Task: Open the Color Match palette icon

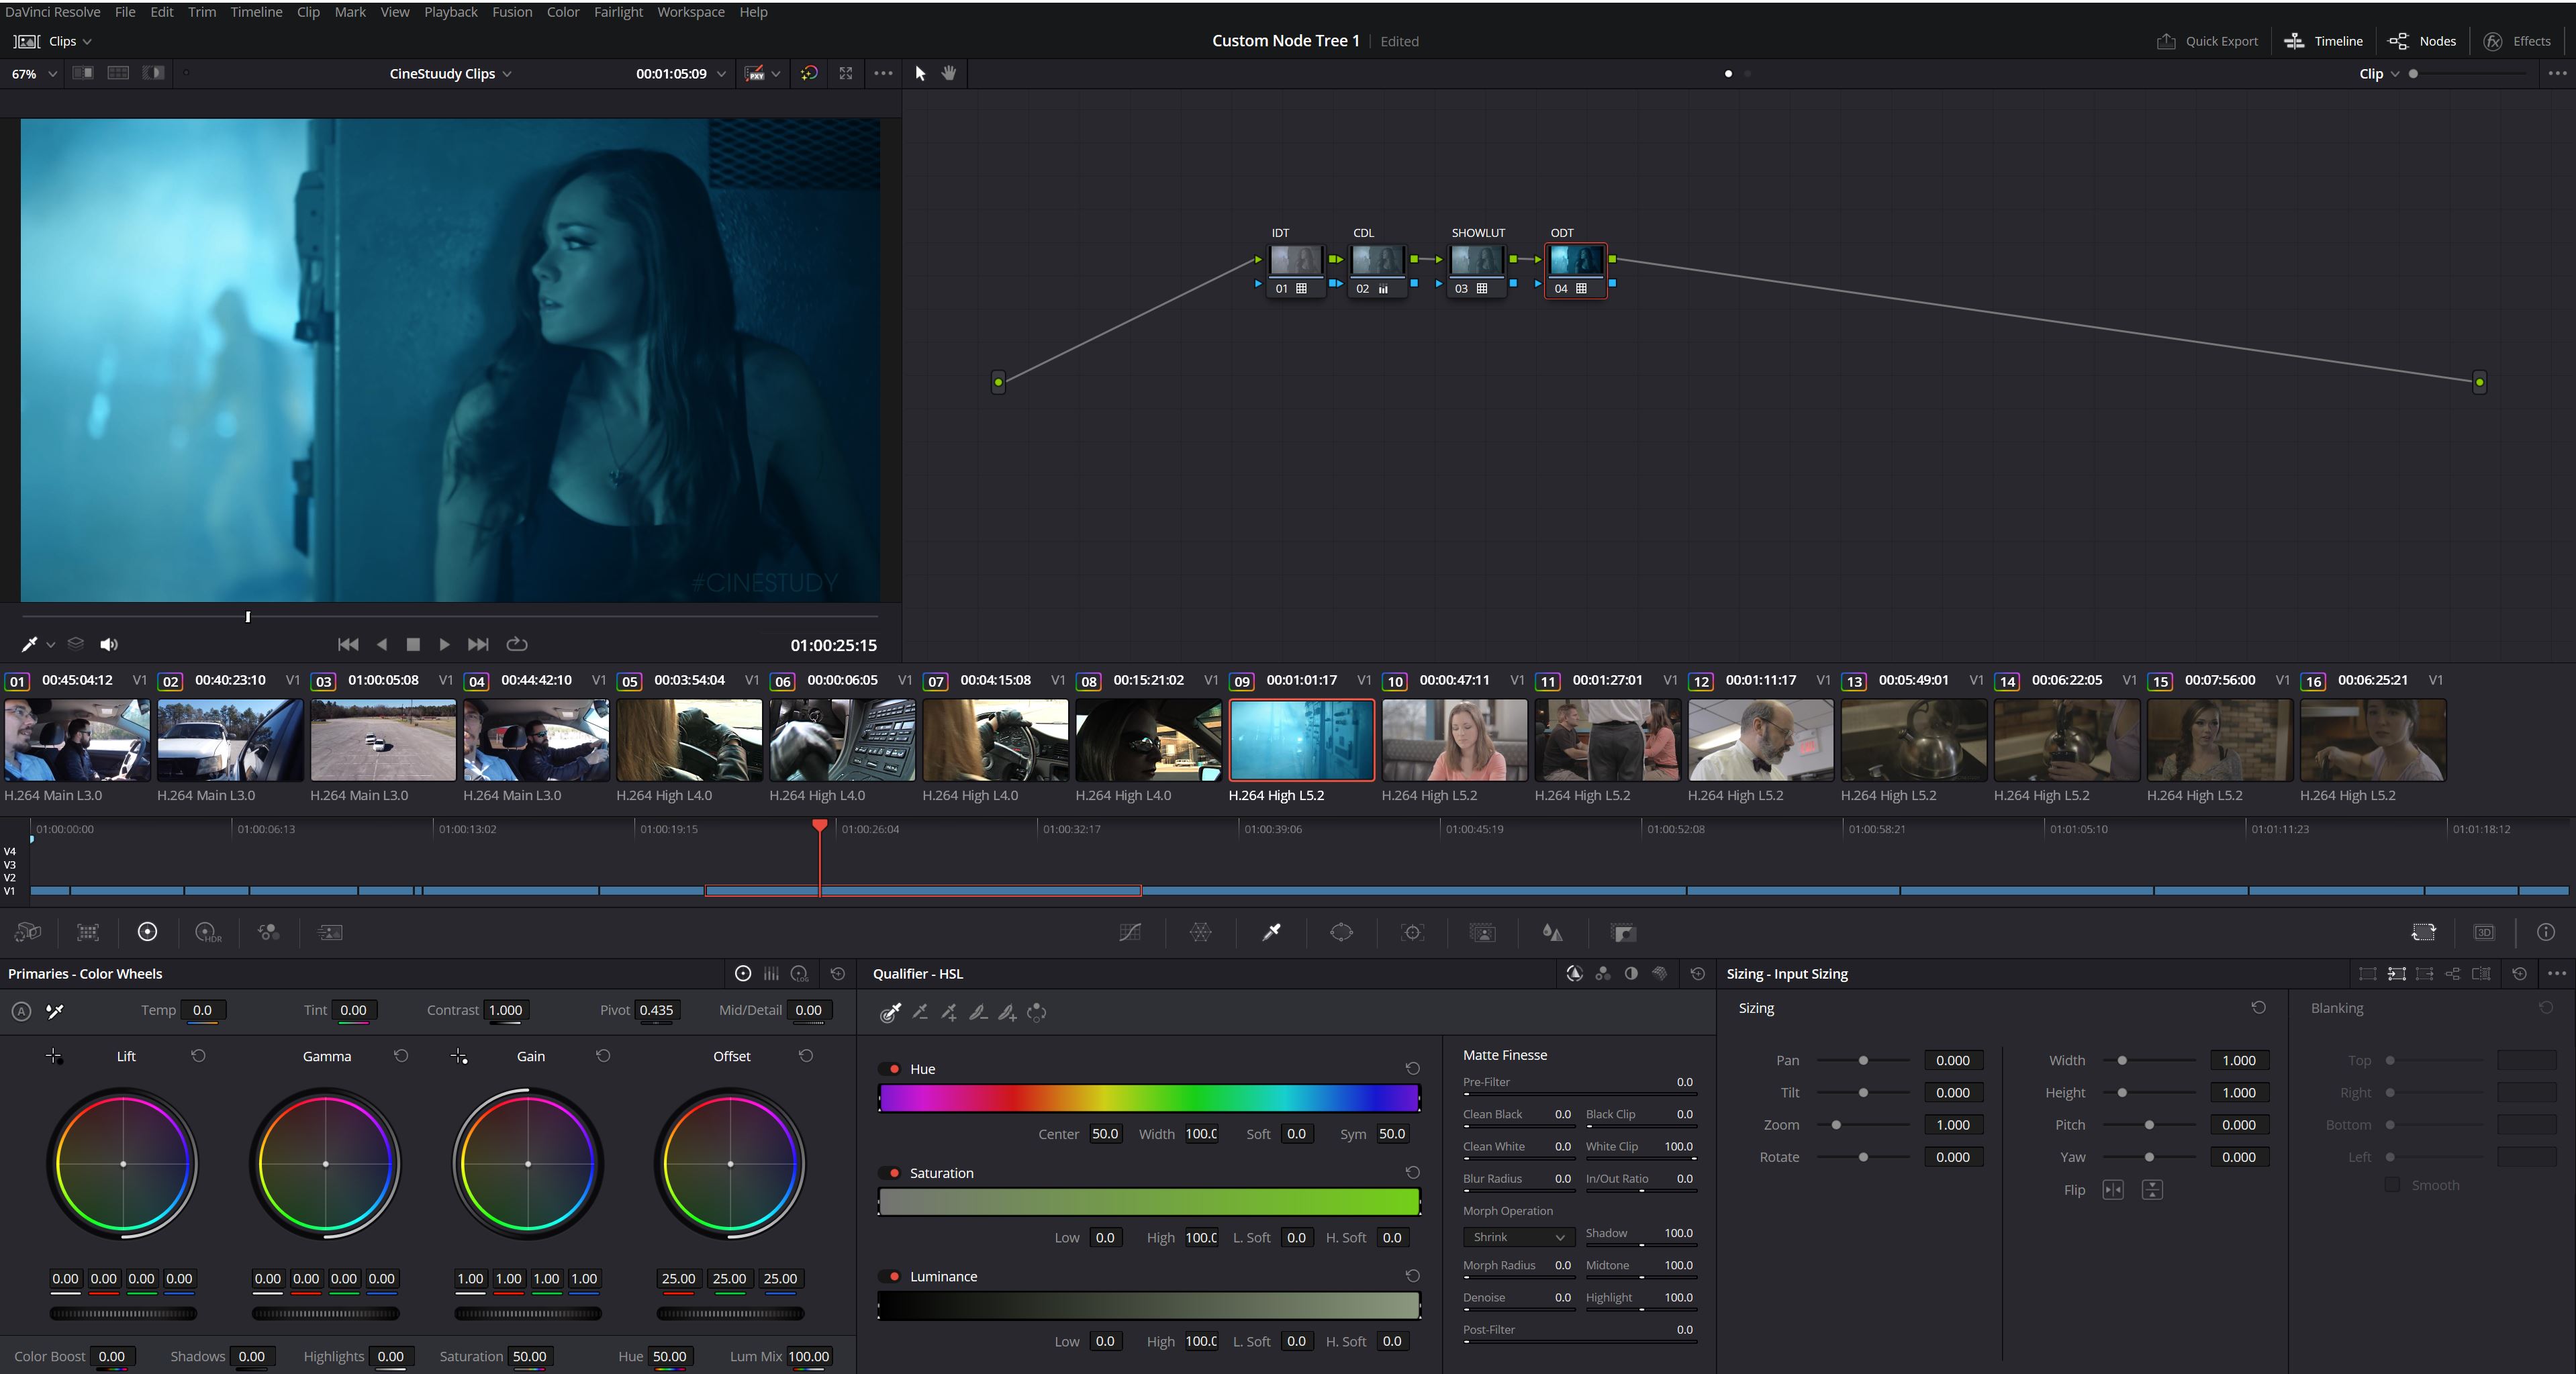Action: (x=88, y=932)
